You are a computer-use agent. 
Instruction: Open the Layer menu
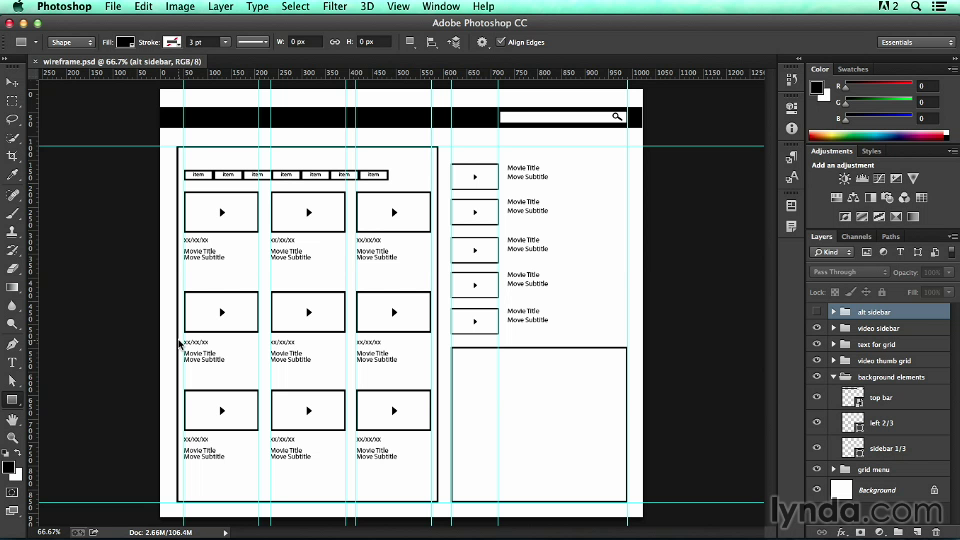[x=220, y=6]
